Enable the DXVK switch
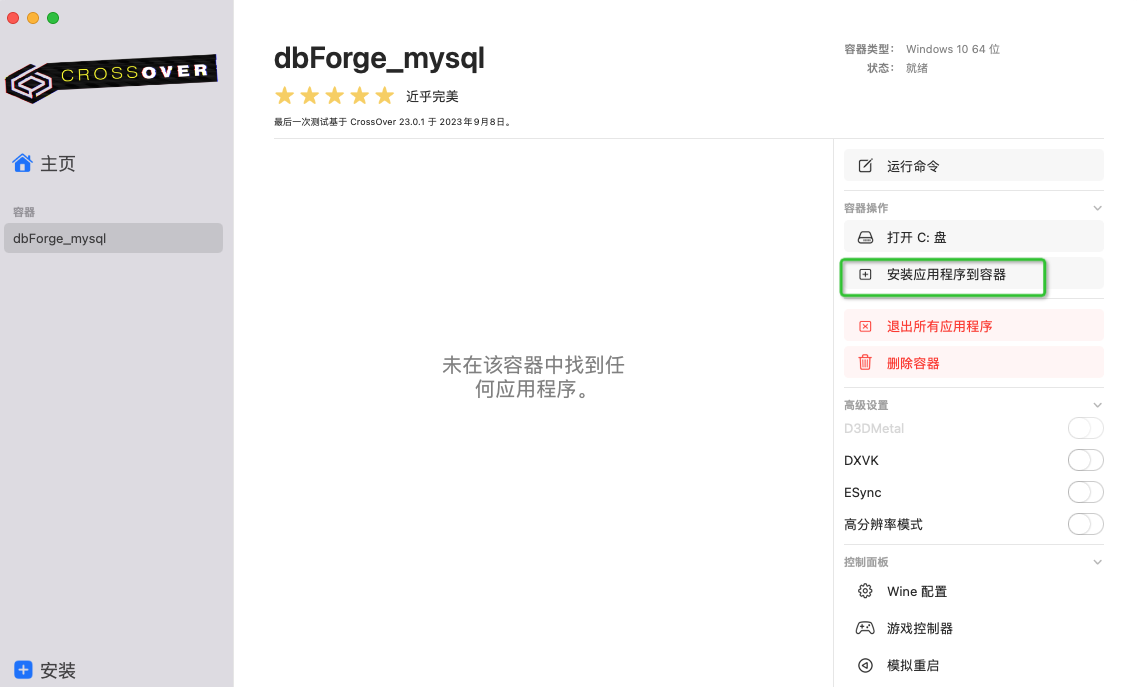Screen dimensions: 1138x687 coord(1085,460)
